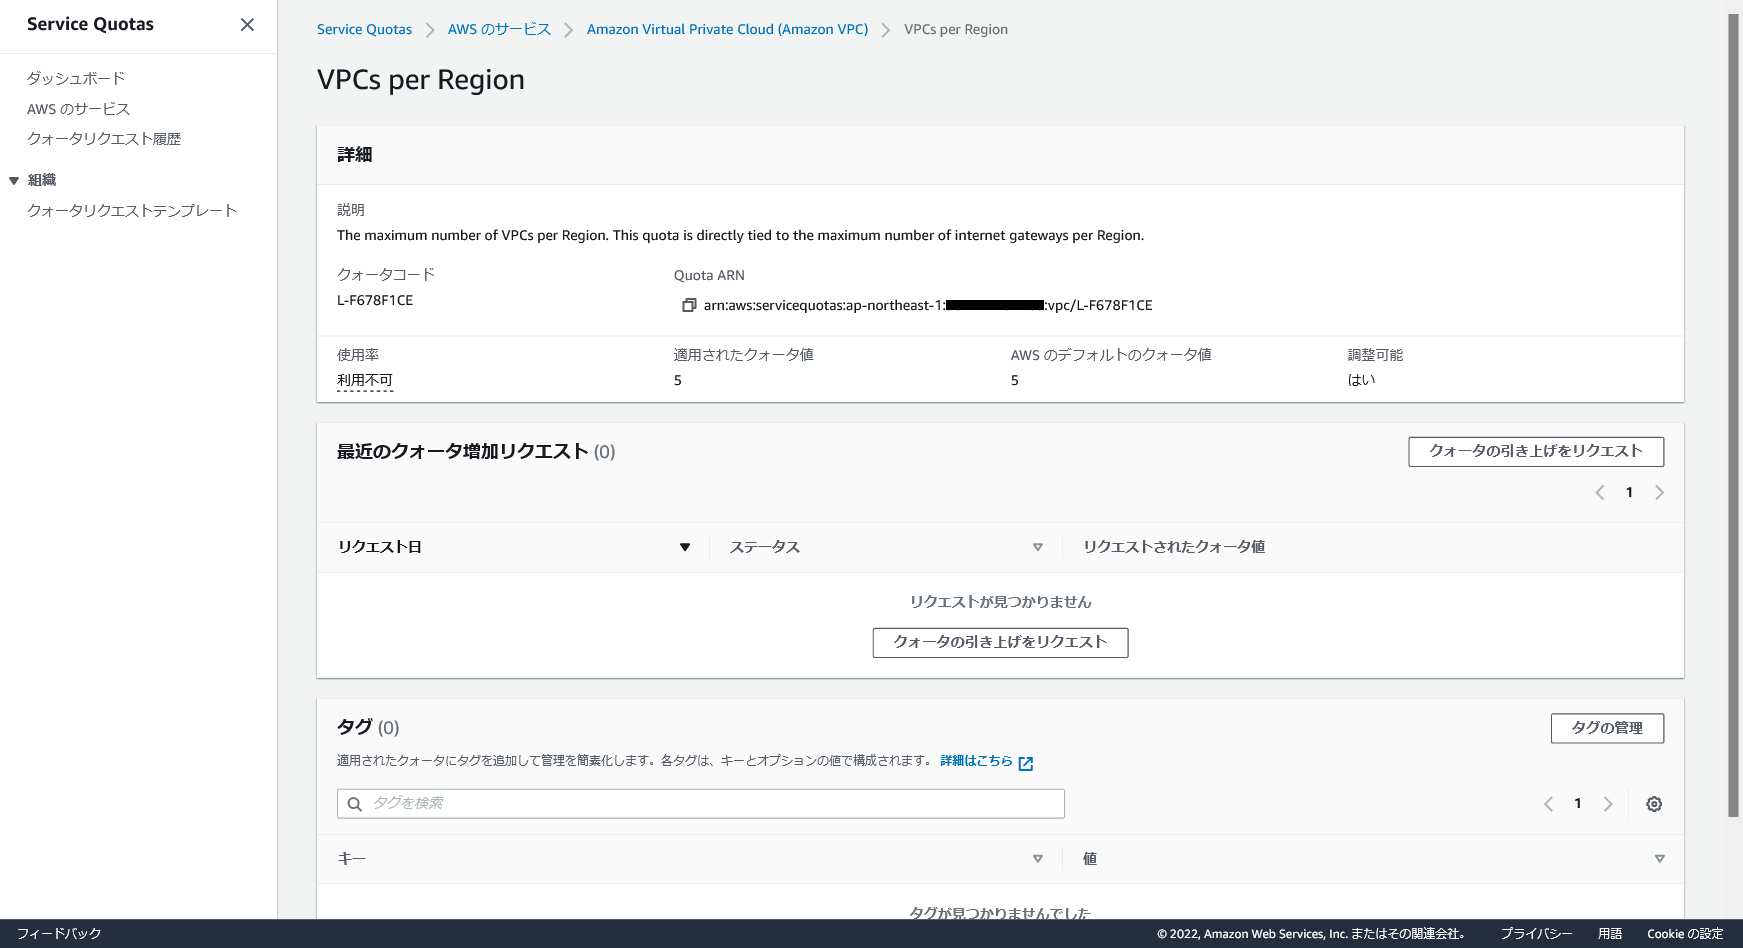Click the Quota ARN value text
The image size is (1743, 948).
click(x=928, y=306)
